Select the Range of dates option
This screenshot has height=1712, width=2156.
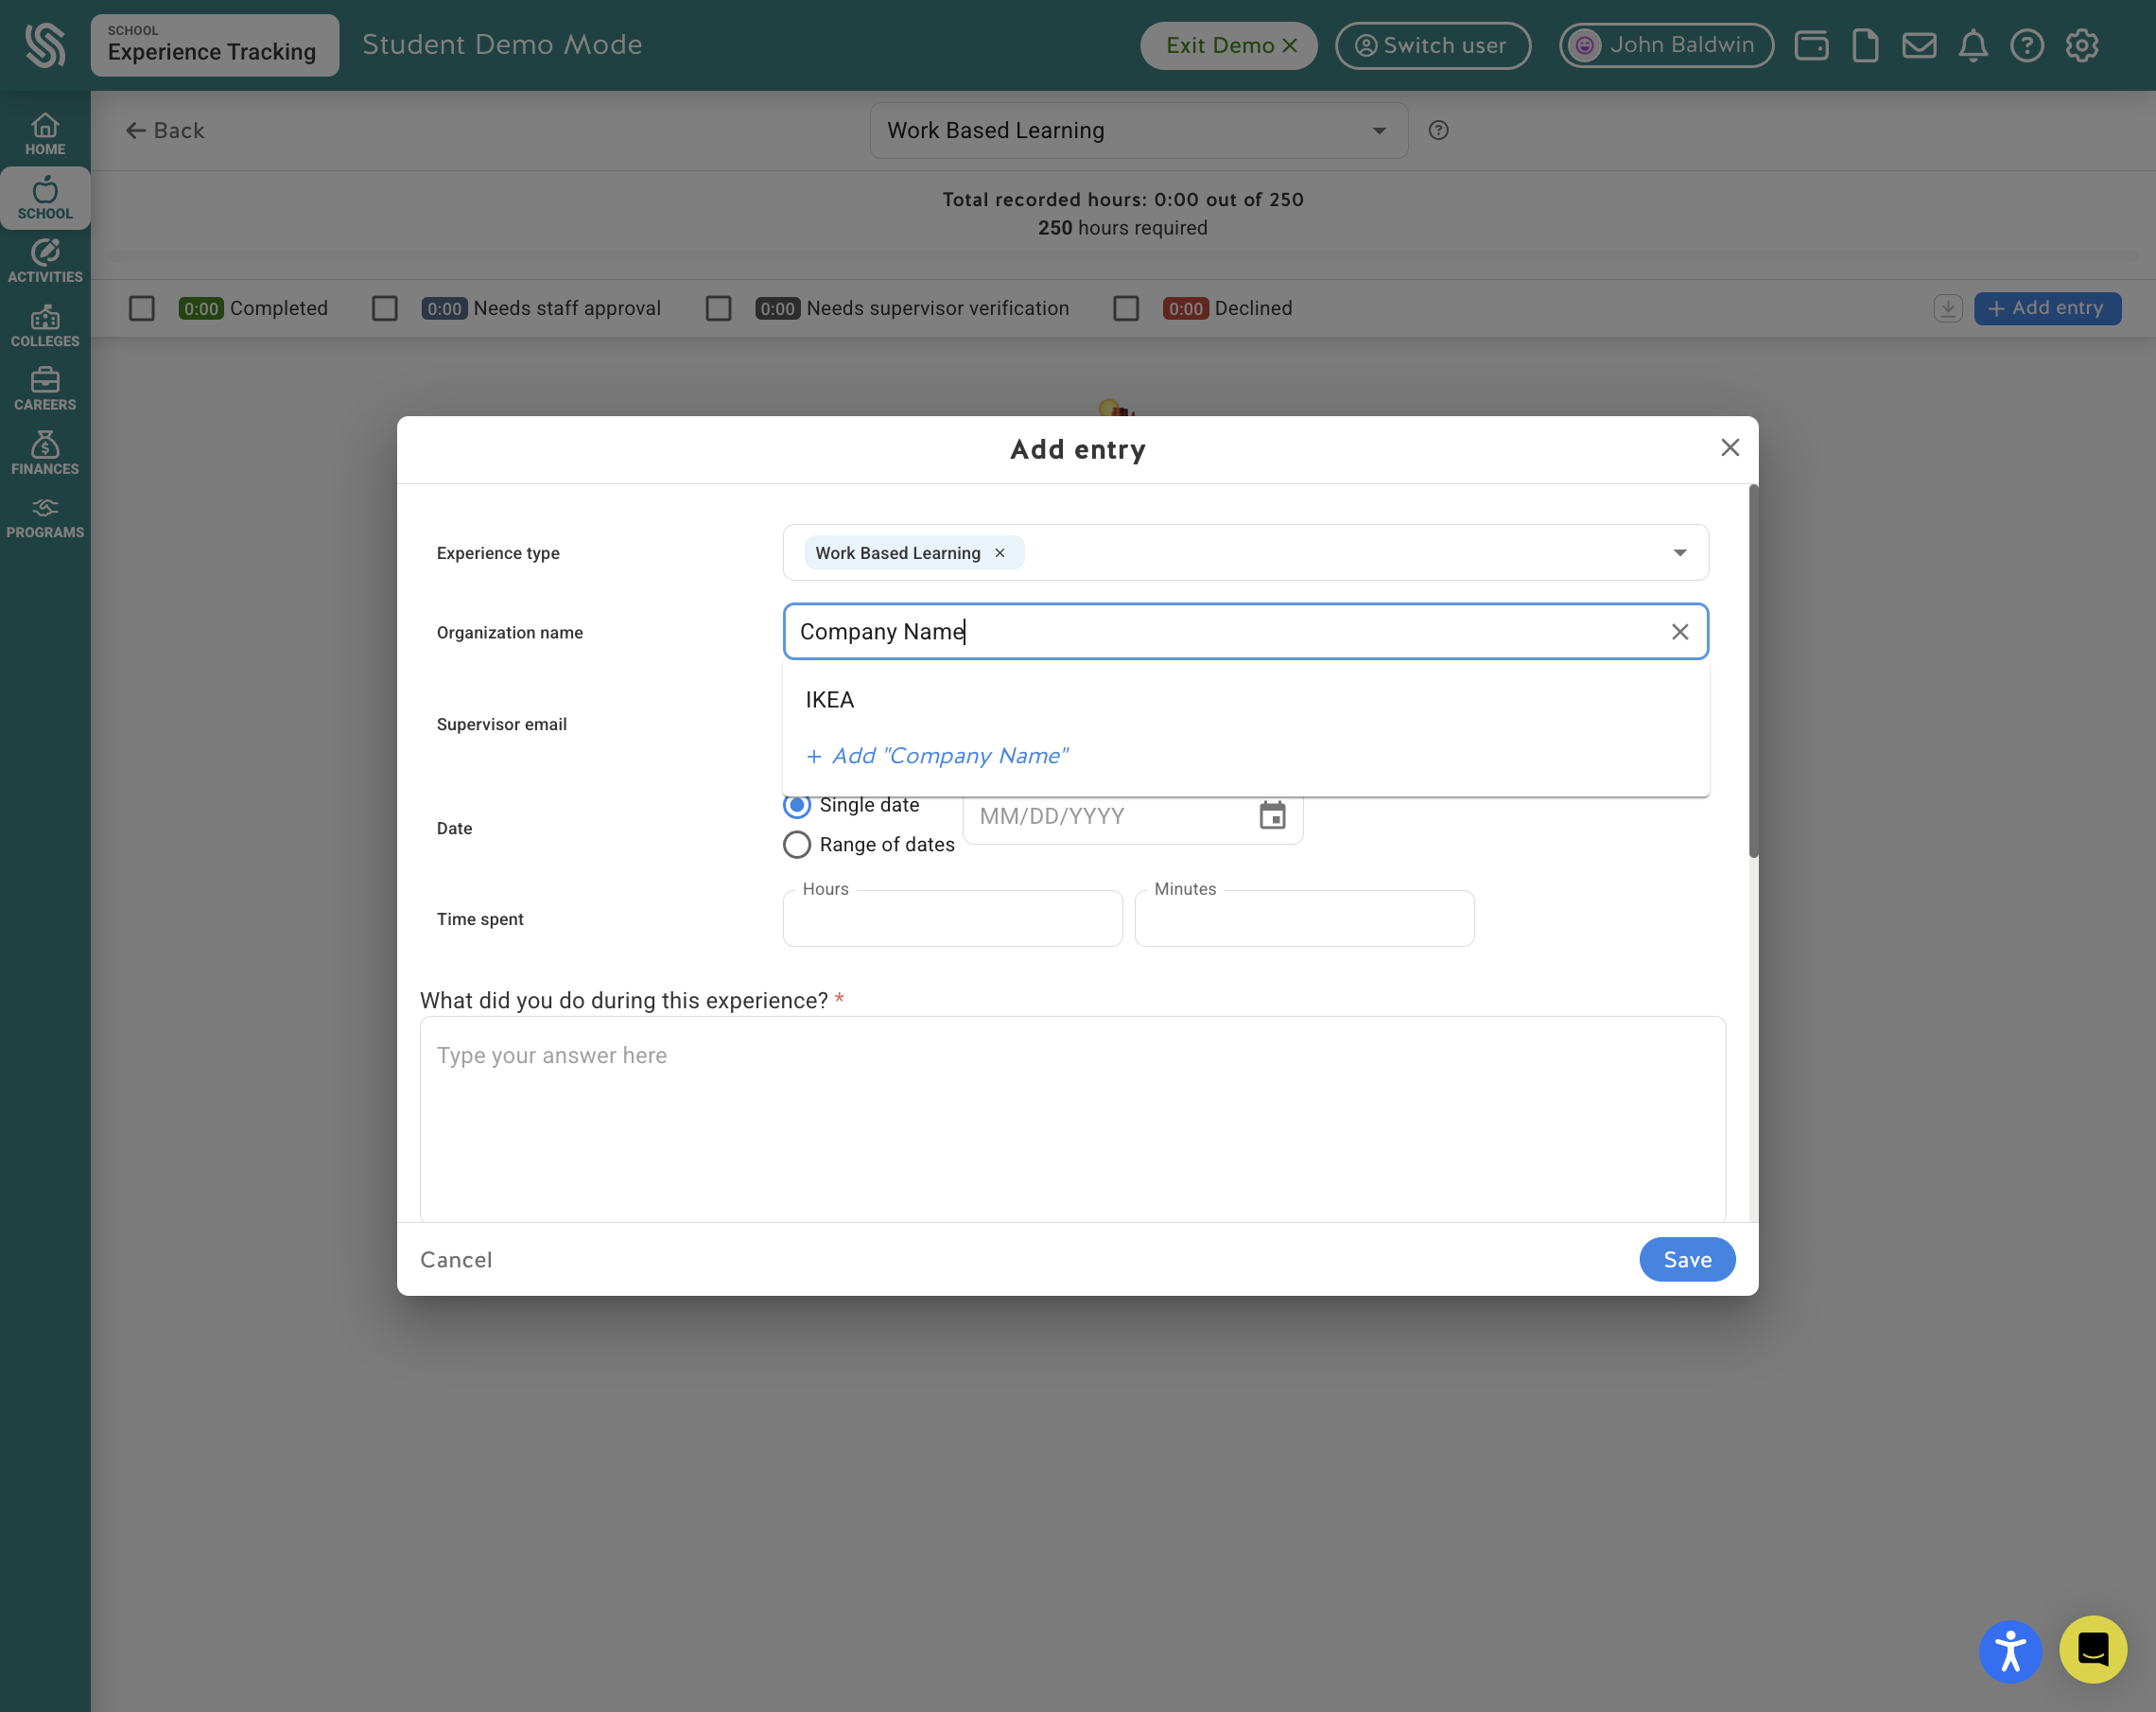(797, 845)
